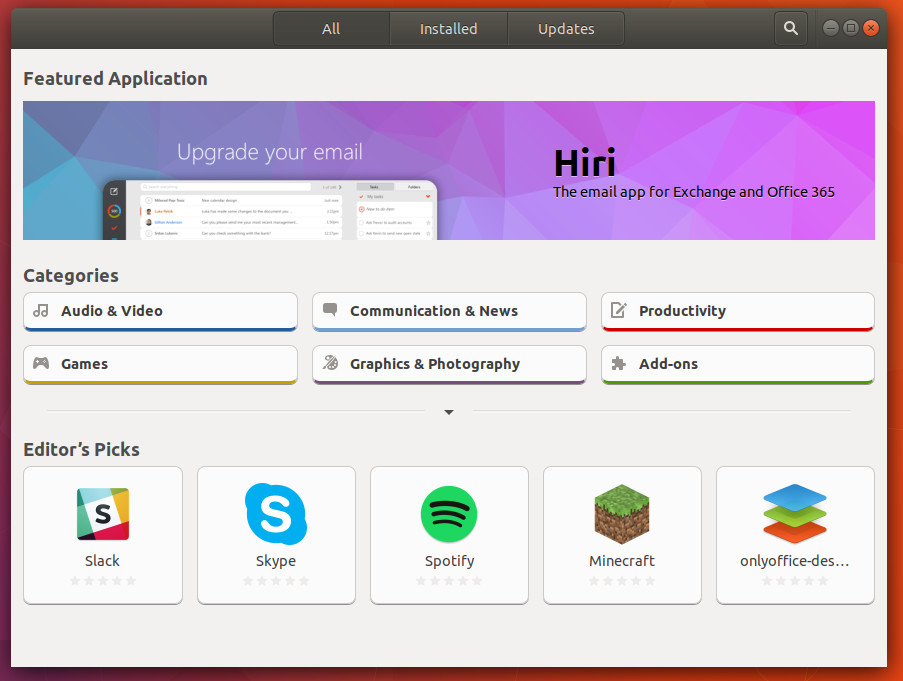
Task: Open the Productivity category
Action: click(x=738, y=311)
